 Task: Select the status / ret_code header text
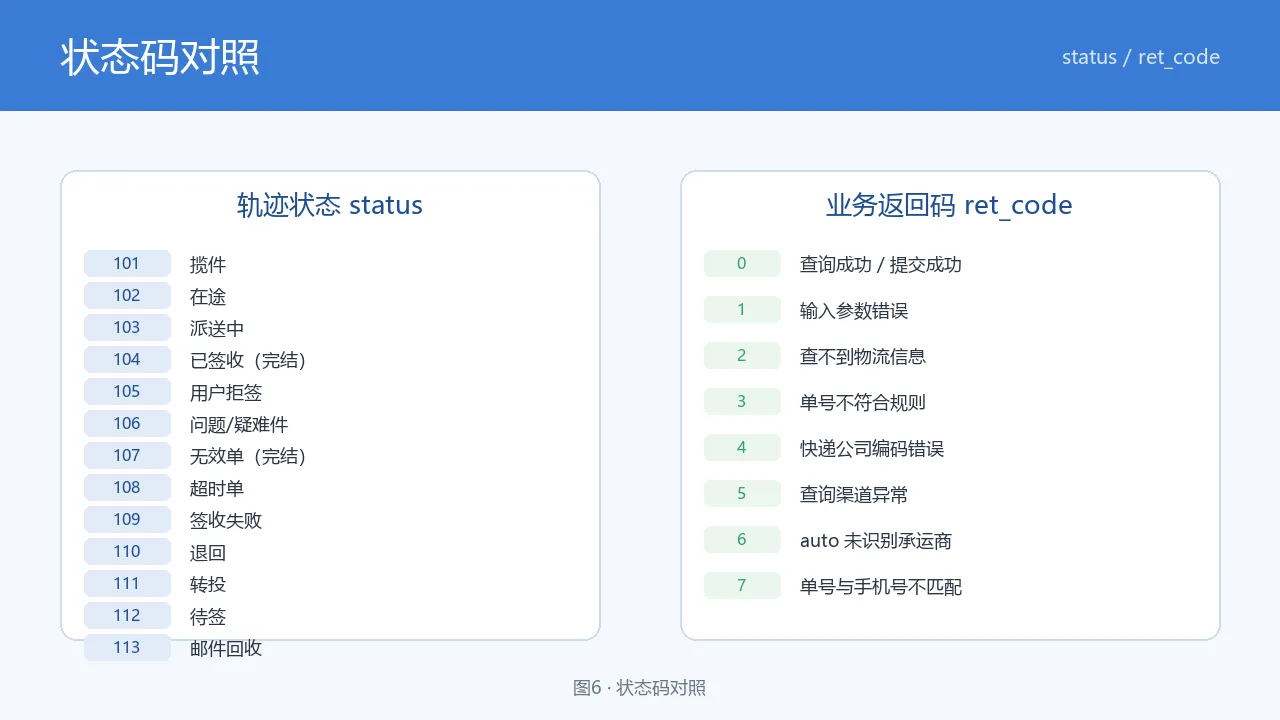click(x=1141, y=57)
